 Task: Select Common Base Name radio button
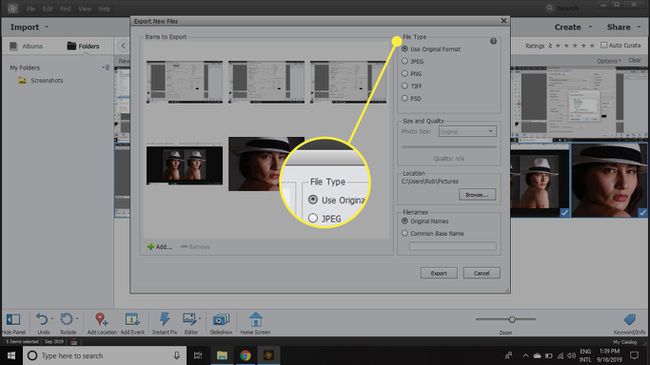405,234
